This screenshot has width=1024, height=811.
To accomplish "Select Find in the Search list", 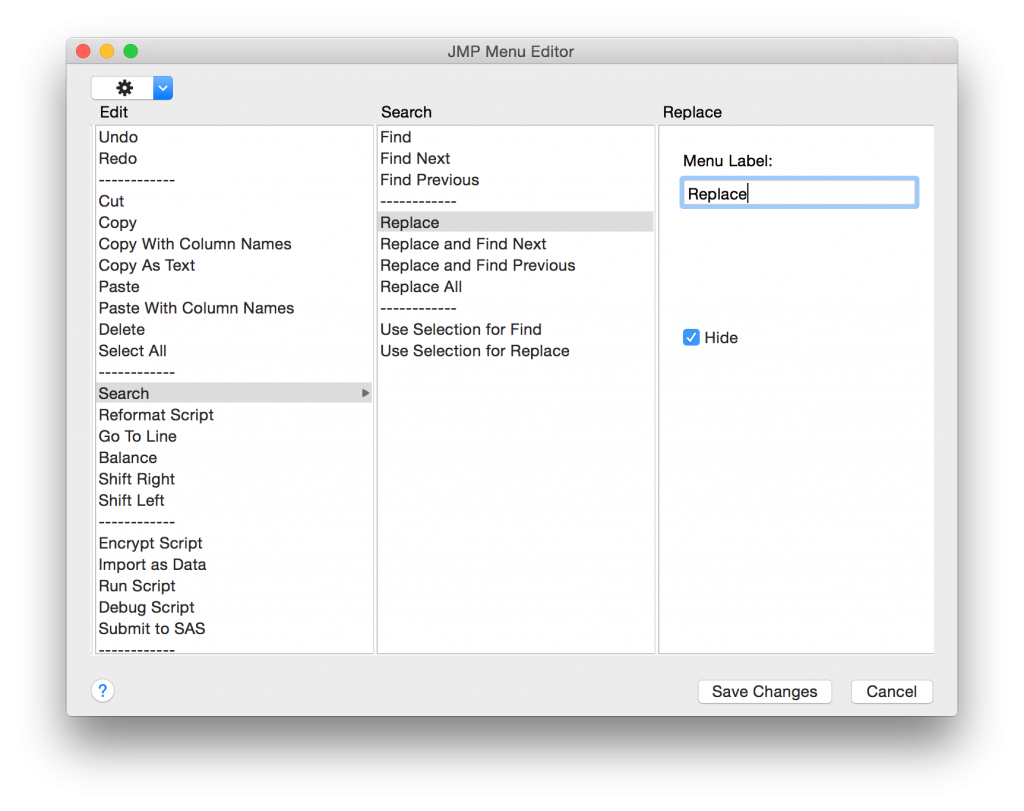I will coord(396,137).
